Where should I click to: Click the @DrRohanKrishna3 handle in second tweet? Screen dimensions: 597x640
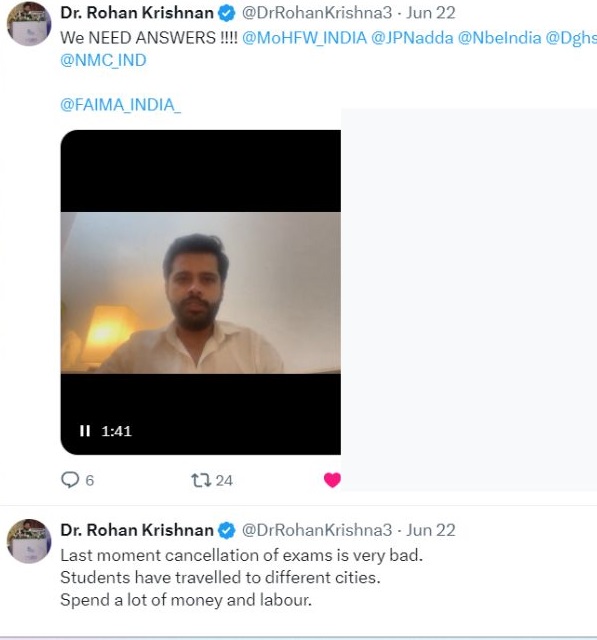317,530
